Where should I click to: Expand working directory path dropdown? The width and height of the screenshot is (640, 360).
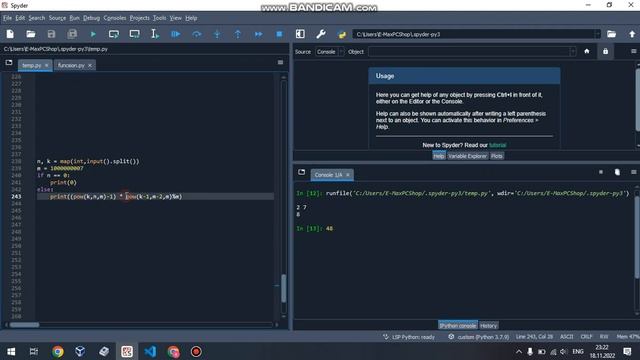(x=598, y=34)
